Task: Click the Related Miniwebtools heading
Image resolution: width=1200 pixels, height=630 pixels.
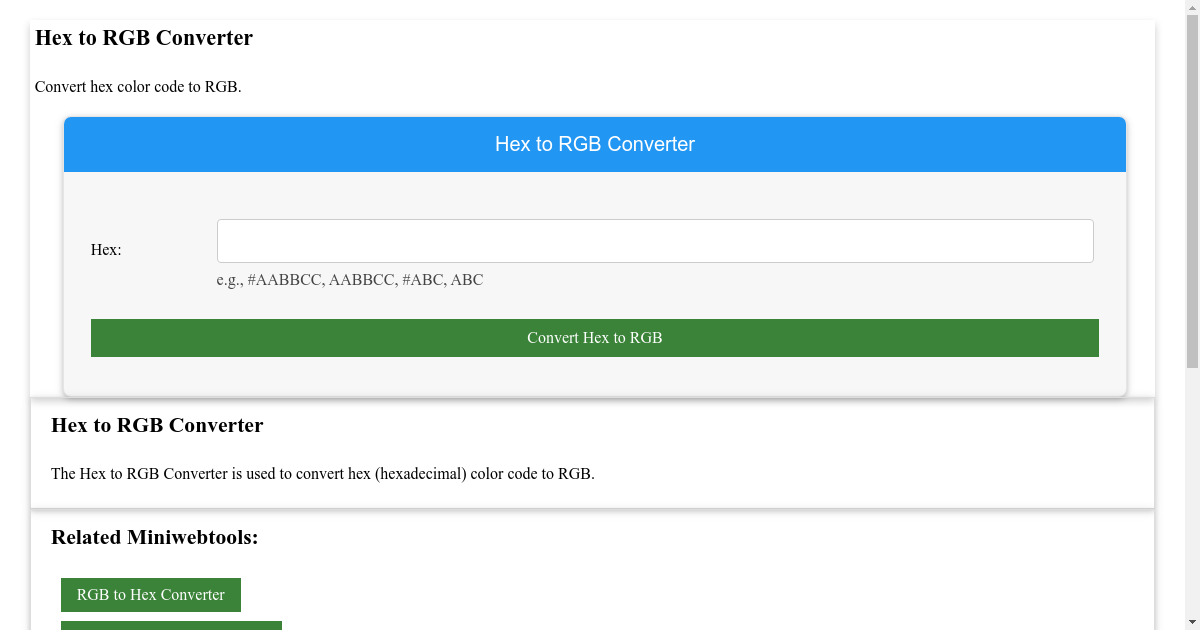Action: (154, 537)
